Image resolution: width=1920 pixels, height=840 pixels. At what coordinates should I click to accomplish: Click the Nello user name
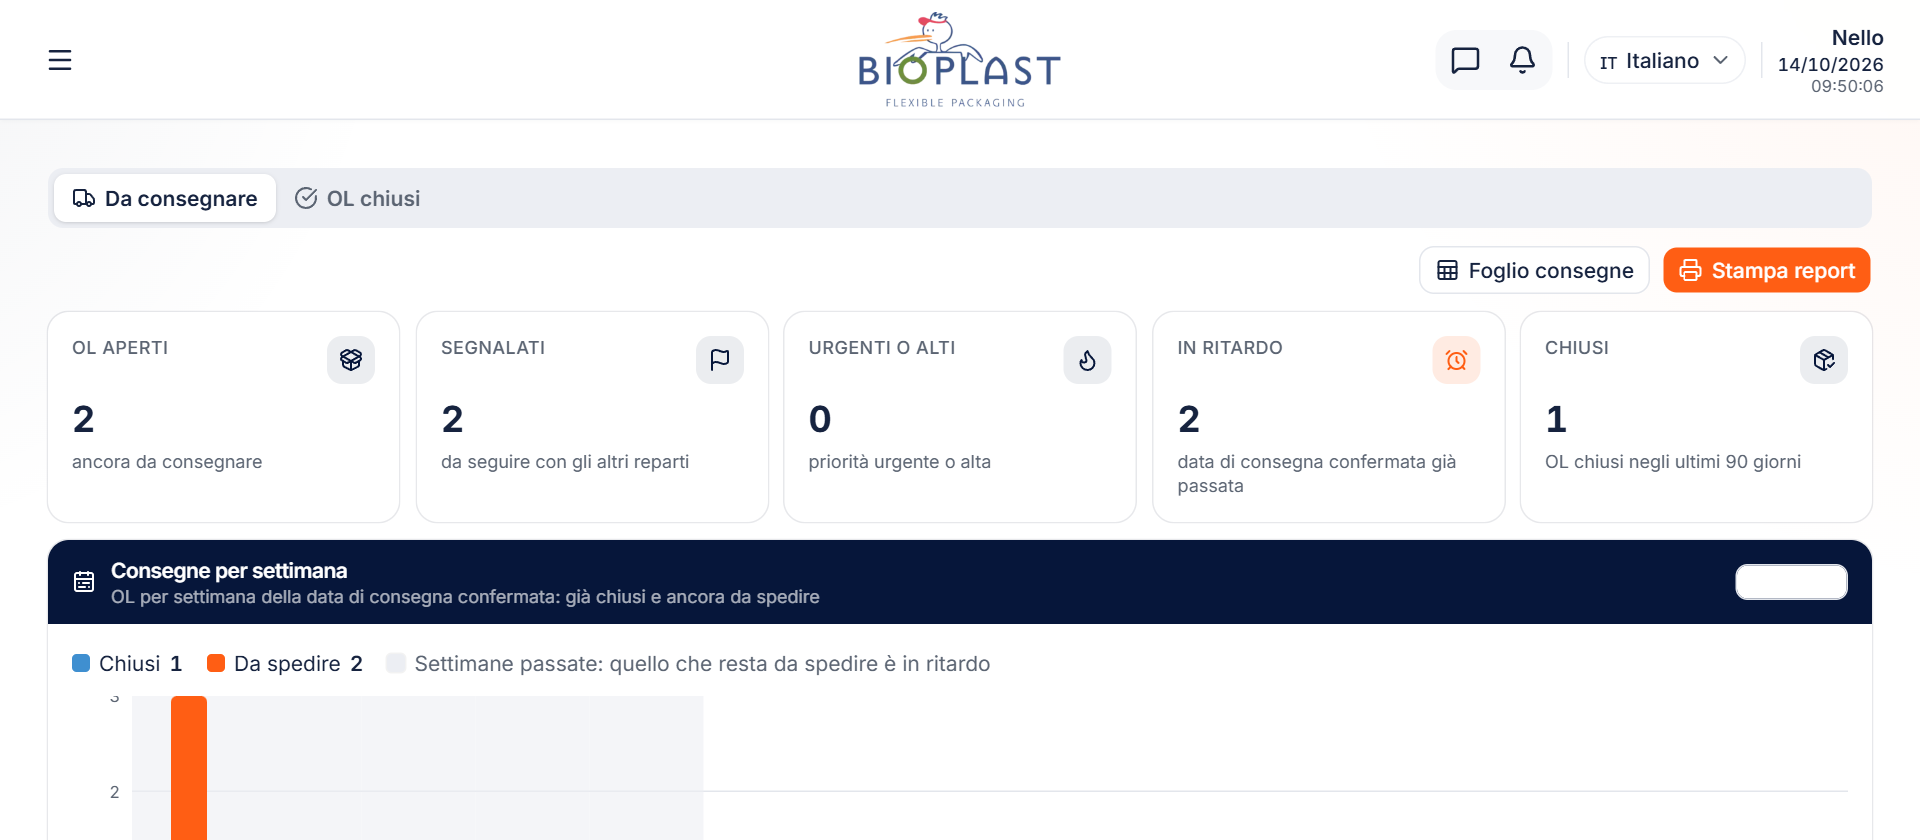(1857, 38)
